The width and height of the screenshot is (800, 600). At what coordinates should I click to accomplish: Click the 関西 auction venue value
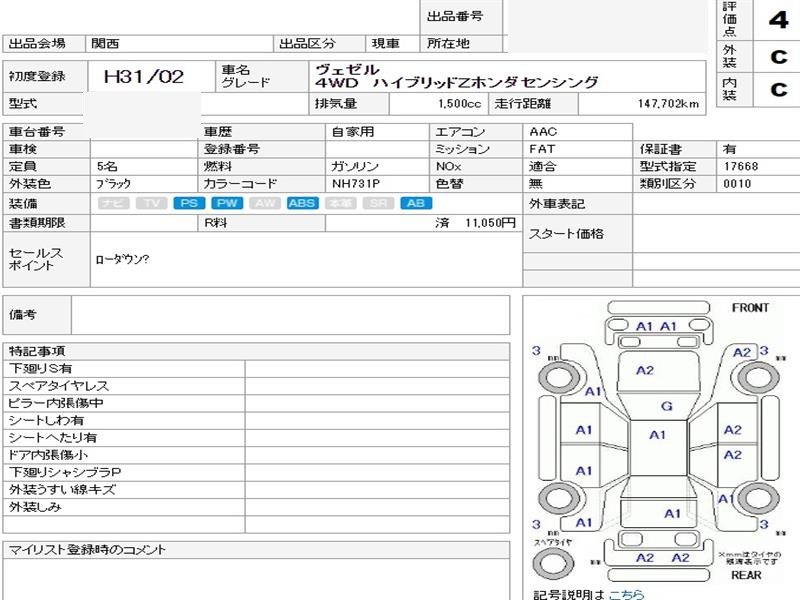coord(105,43)
